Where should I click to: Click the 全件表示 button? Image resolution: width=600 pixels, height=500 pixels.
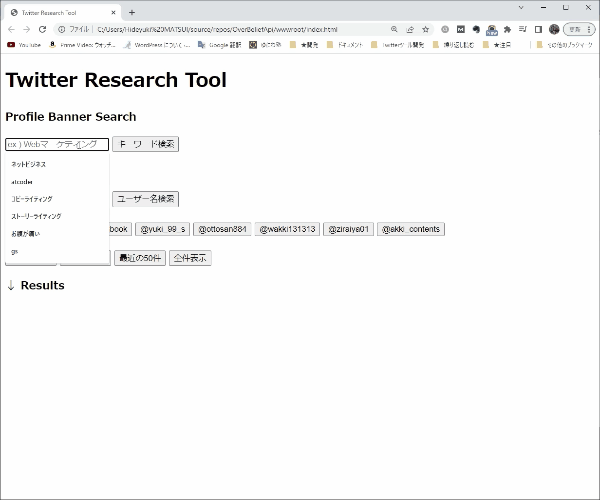point(189,258)
